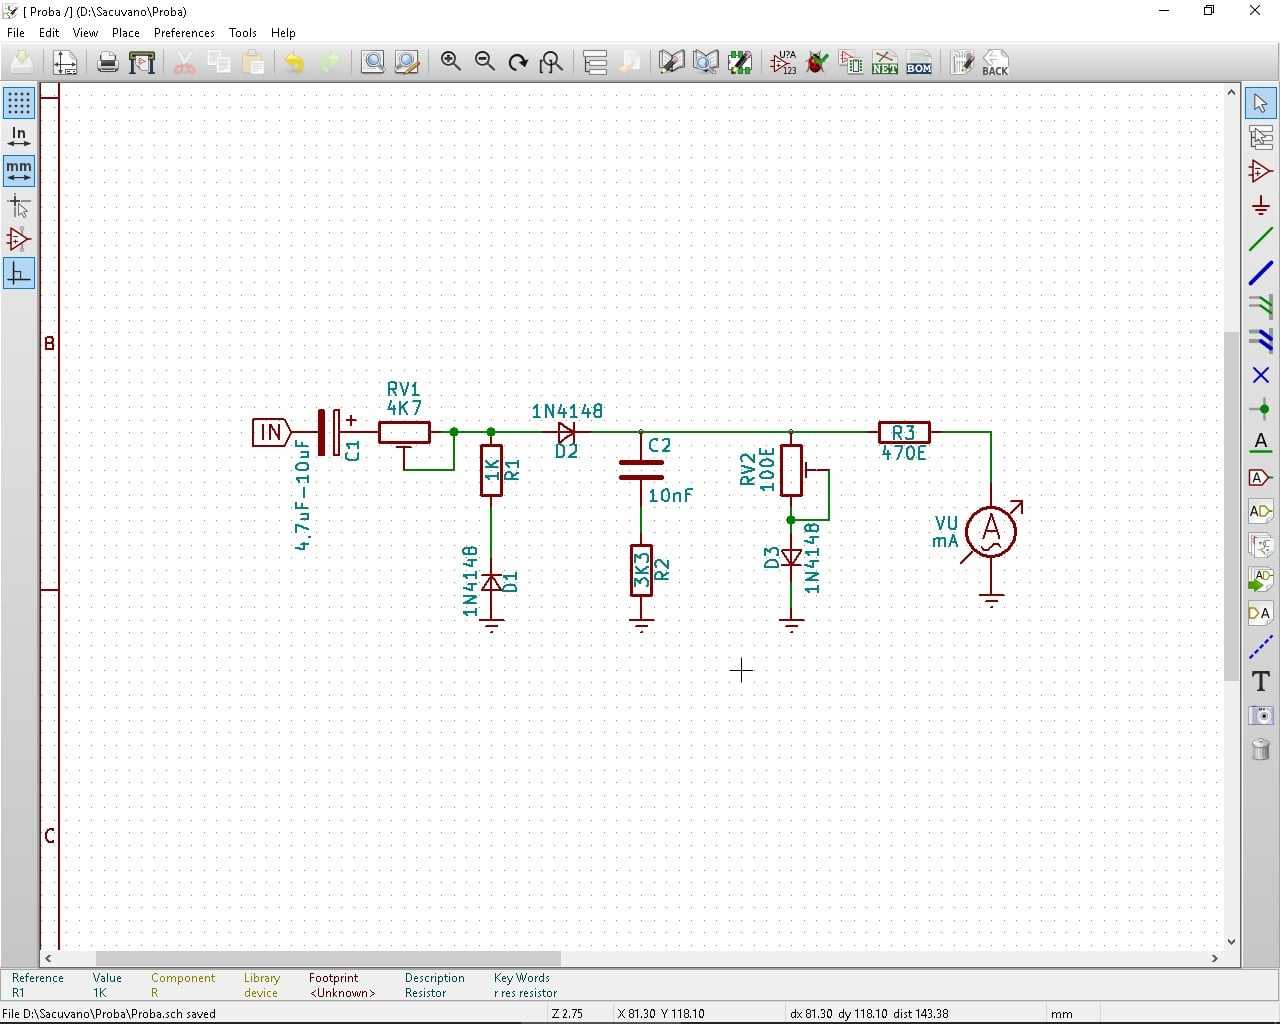1280x1024 pixels.
Task: Click the IN input label symbol
Action: tap(271, 432)
